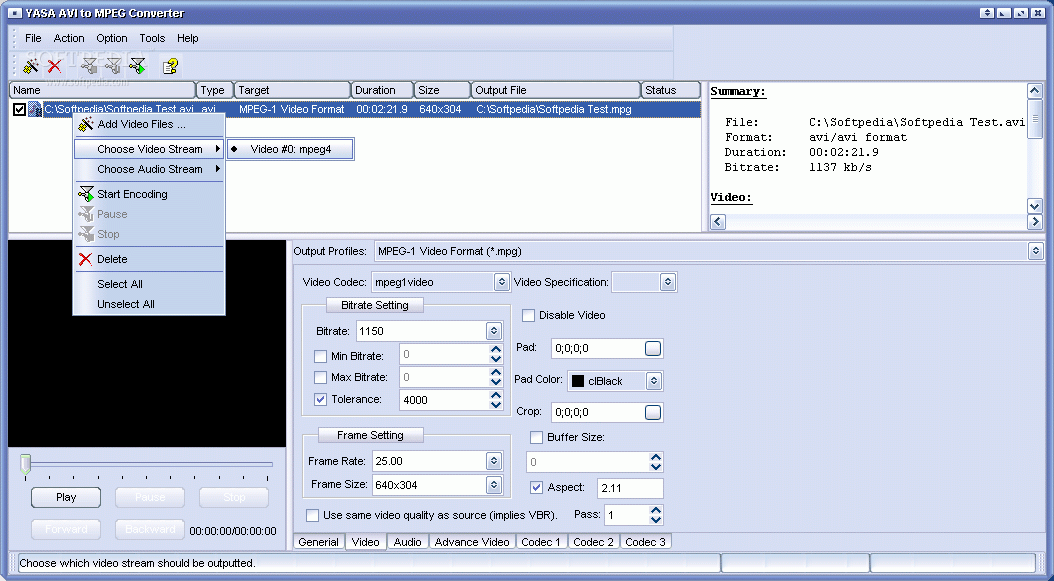Image resolution: width=1054 pixels, height=581 pixels.
Task: Click the green Start Encoding toolbar icon
Action: coord(137,66)
